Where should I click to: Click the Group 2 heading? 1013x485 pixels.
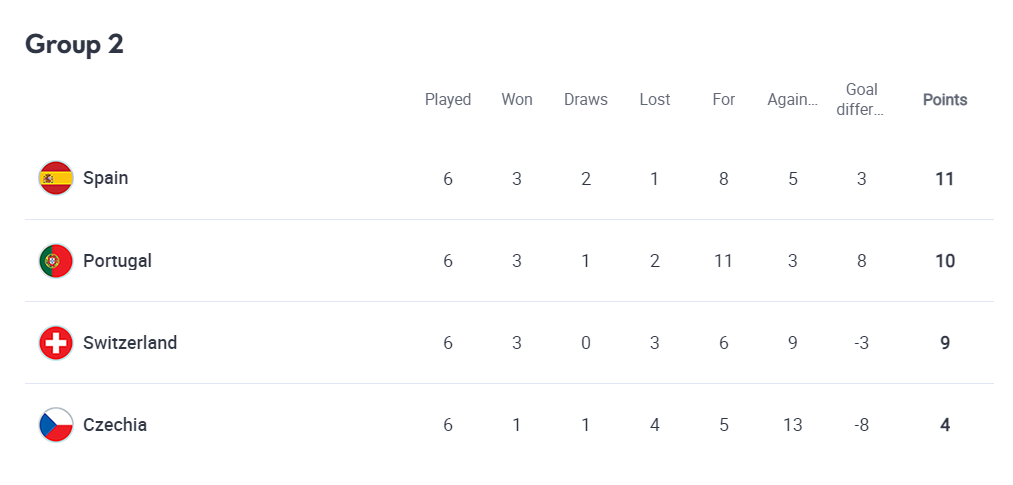(74, 45)
